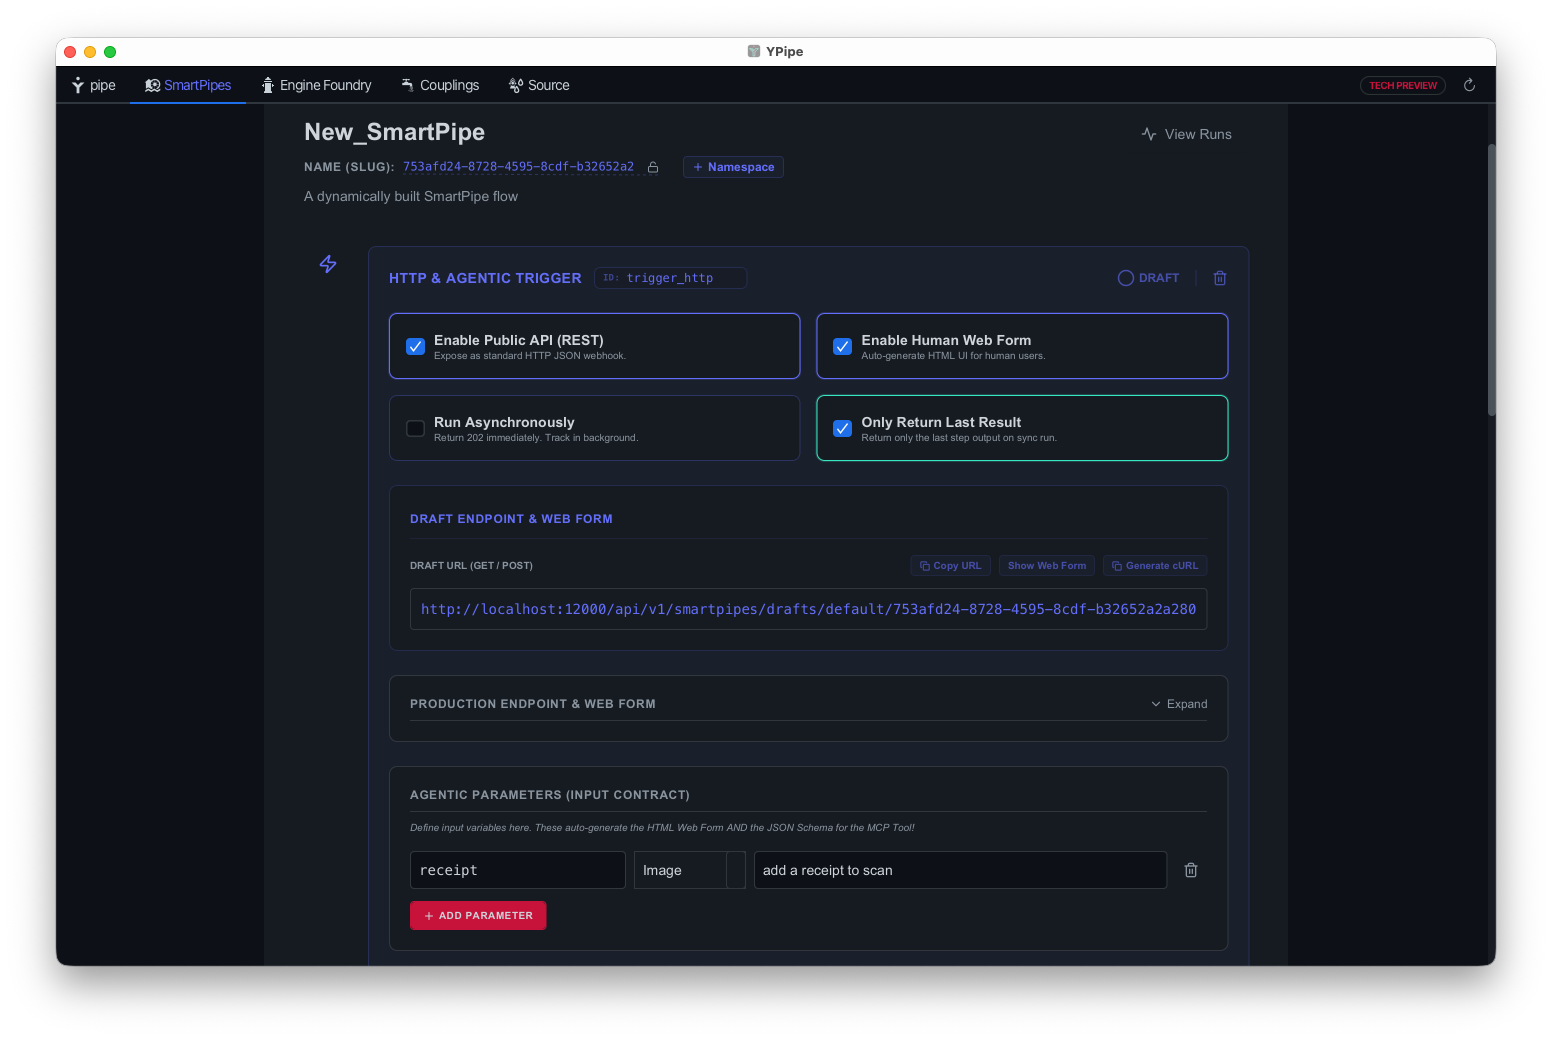Click the HTTP & AGENTIC TRIGGER heading
This screenshot has width=1552, height=1040.
point(485,278)
